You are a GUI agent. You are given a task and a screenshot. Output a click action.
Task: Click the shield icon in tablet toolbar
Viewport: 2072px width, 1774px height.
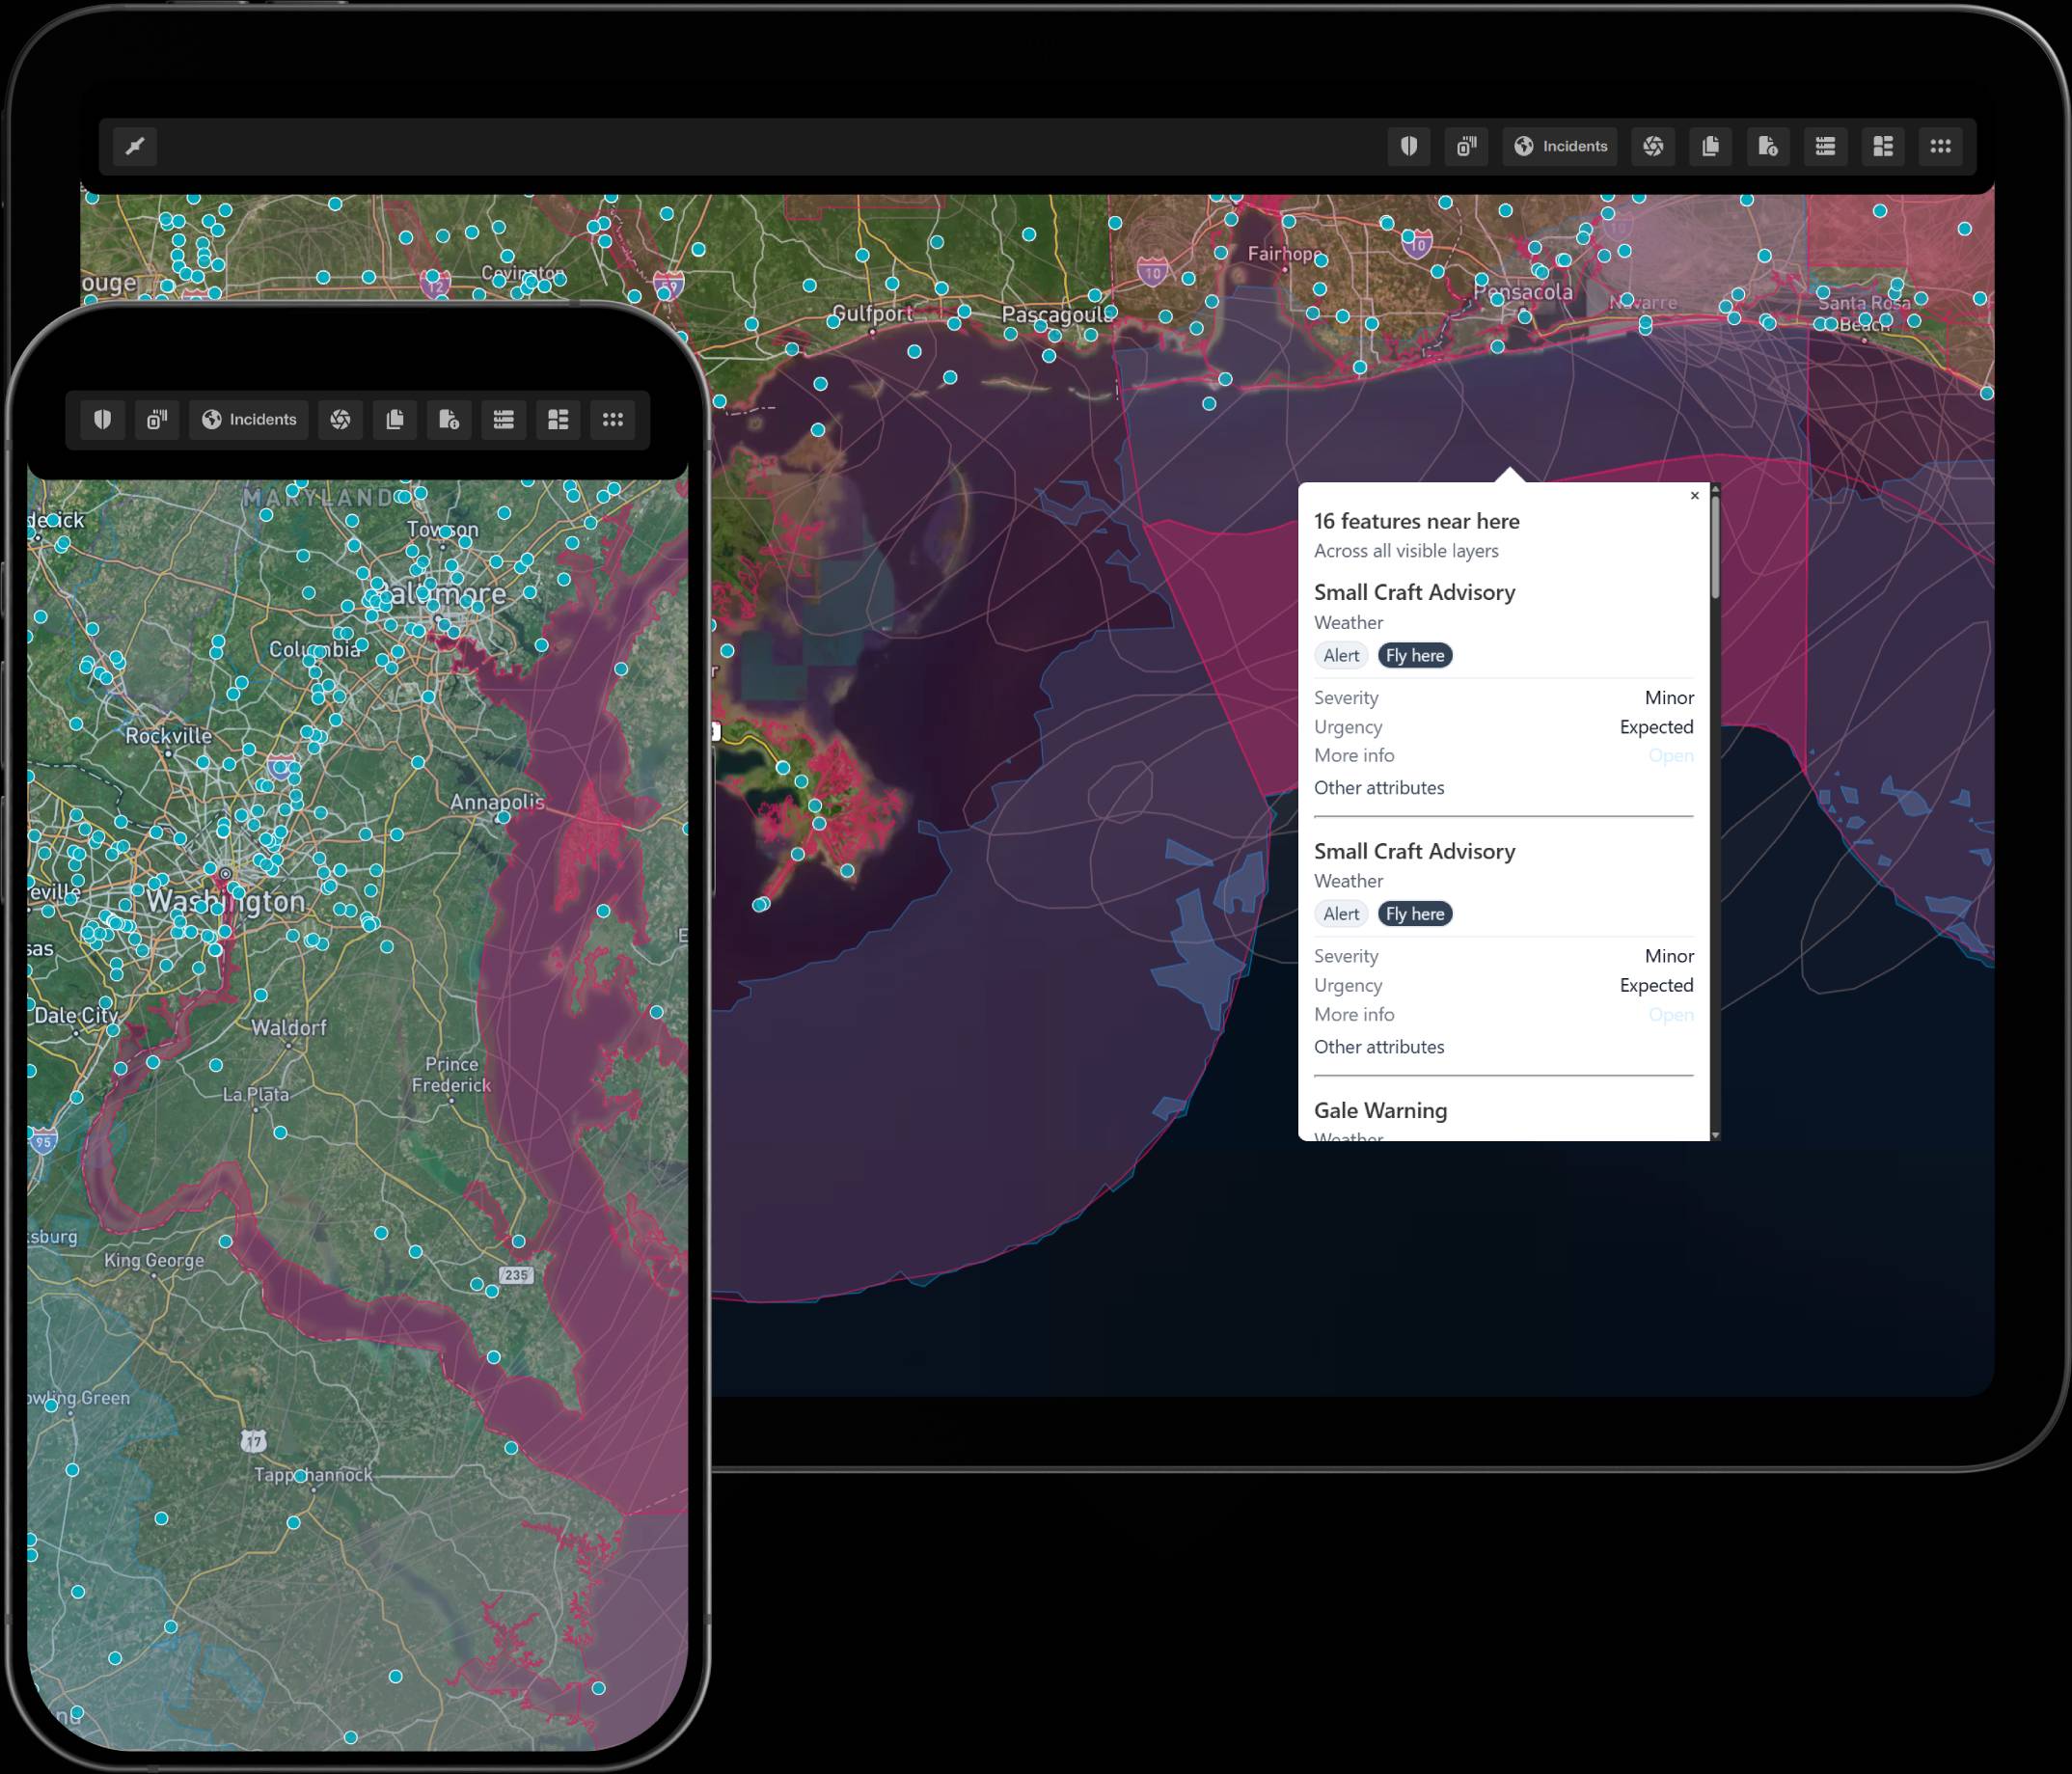pyautogui.click(x=1408, y=146)
